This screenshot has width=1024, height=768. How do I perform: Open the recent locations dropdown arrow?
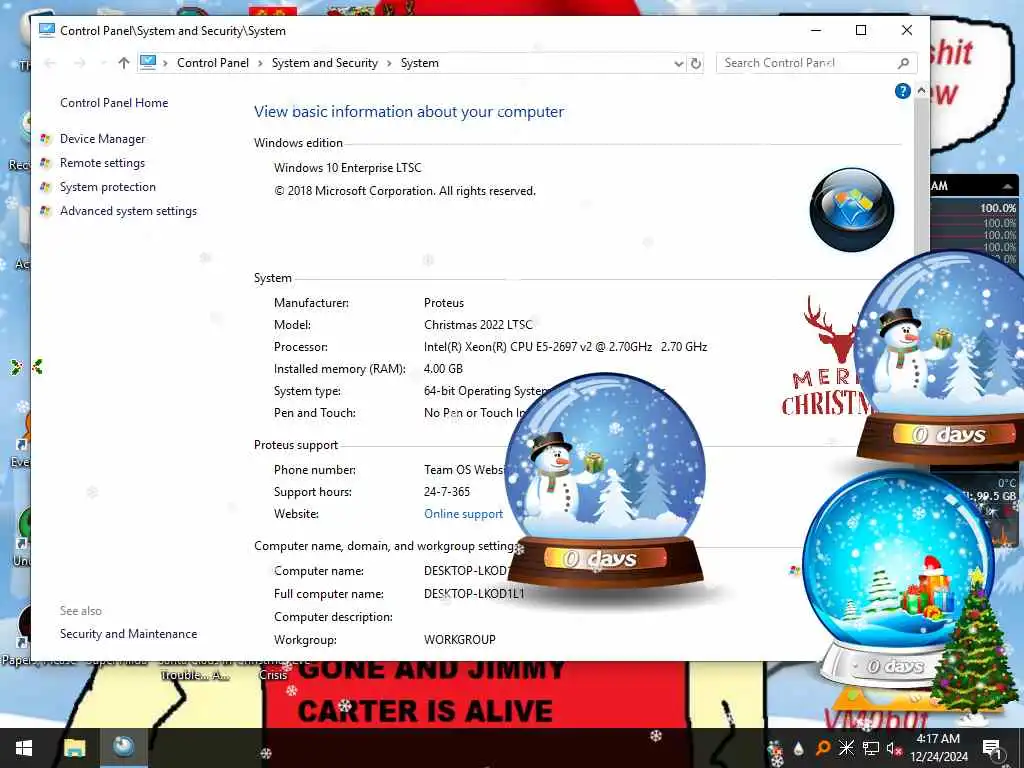[103, 63]
